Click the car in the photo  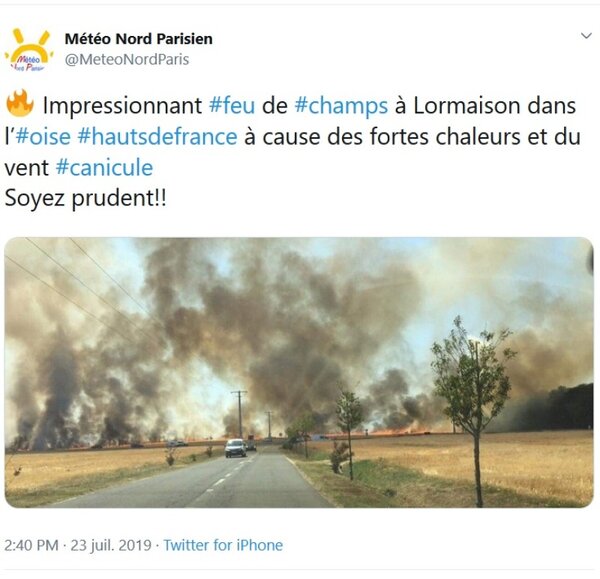point(235,448)
